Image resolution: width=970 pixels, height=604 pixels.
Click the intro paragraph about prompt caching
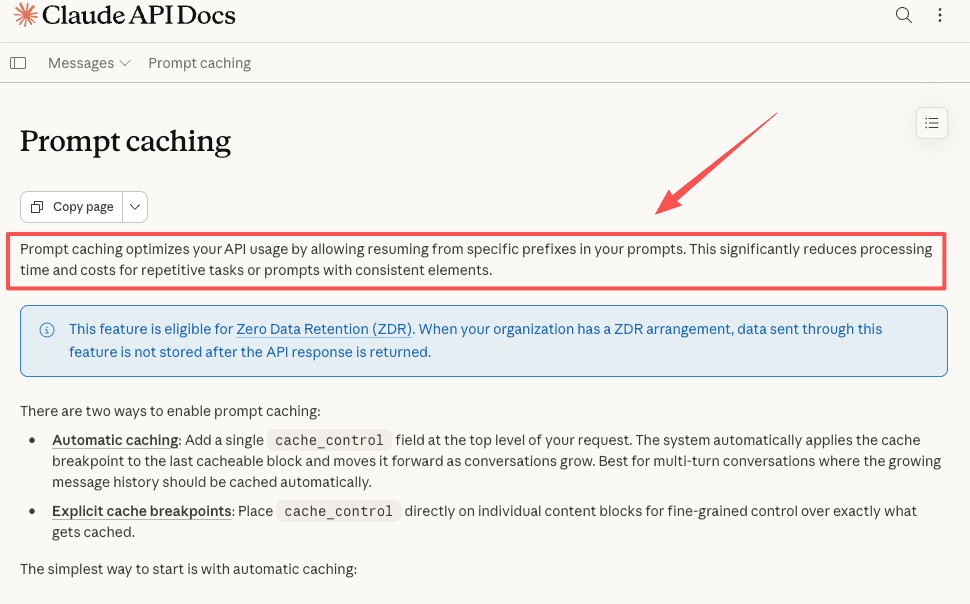coord(476,260)
